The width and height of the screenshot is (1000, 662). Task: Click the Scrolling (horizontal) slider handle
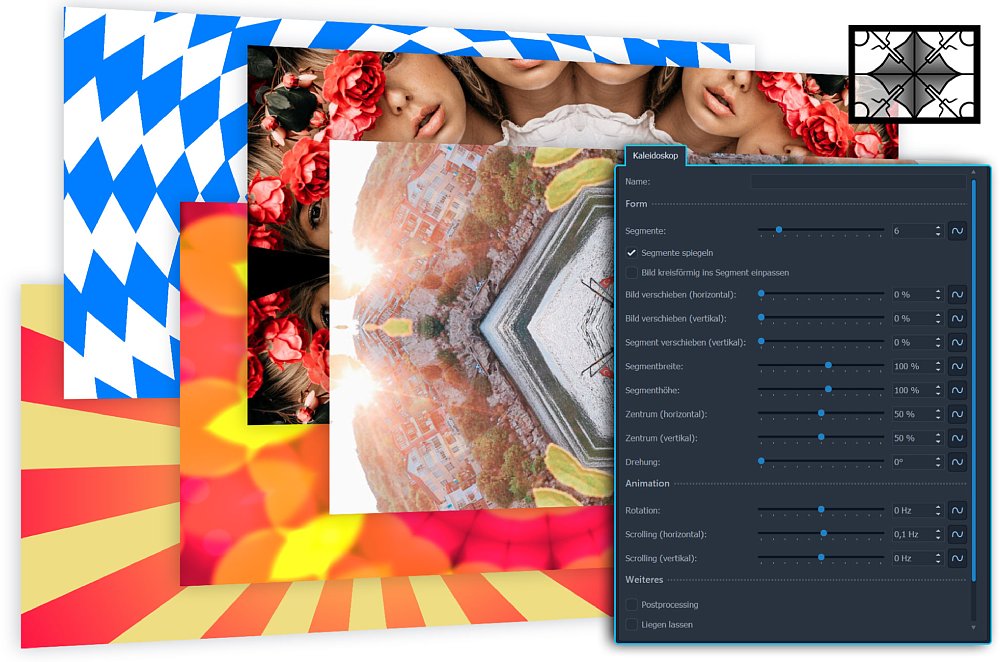click(x=824, y=533)
